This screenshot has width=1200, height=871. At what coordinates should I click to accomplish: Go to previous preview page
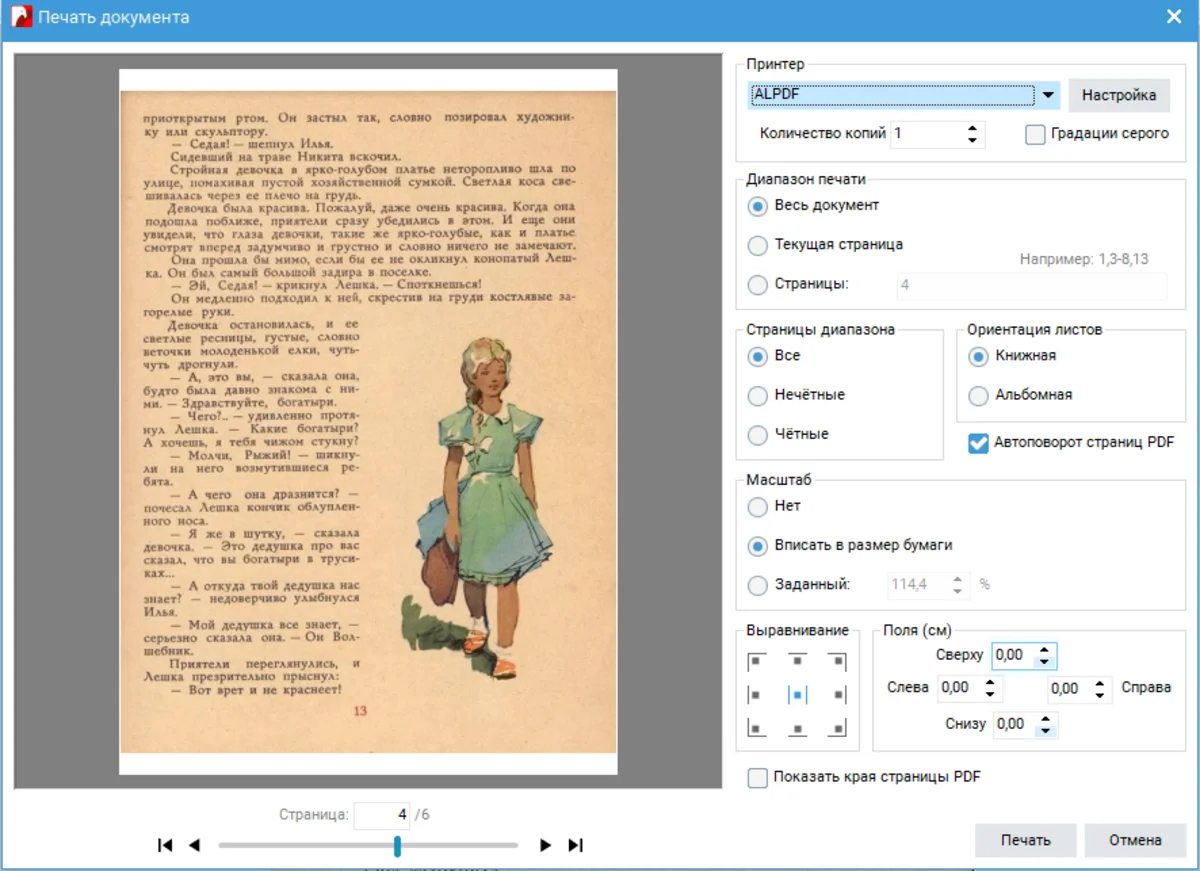pyautogui.click(x=194, y=845)
